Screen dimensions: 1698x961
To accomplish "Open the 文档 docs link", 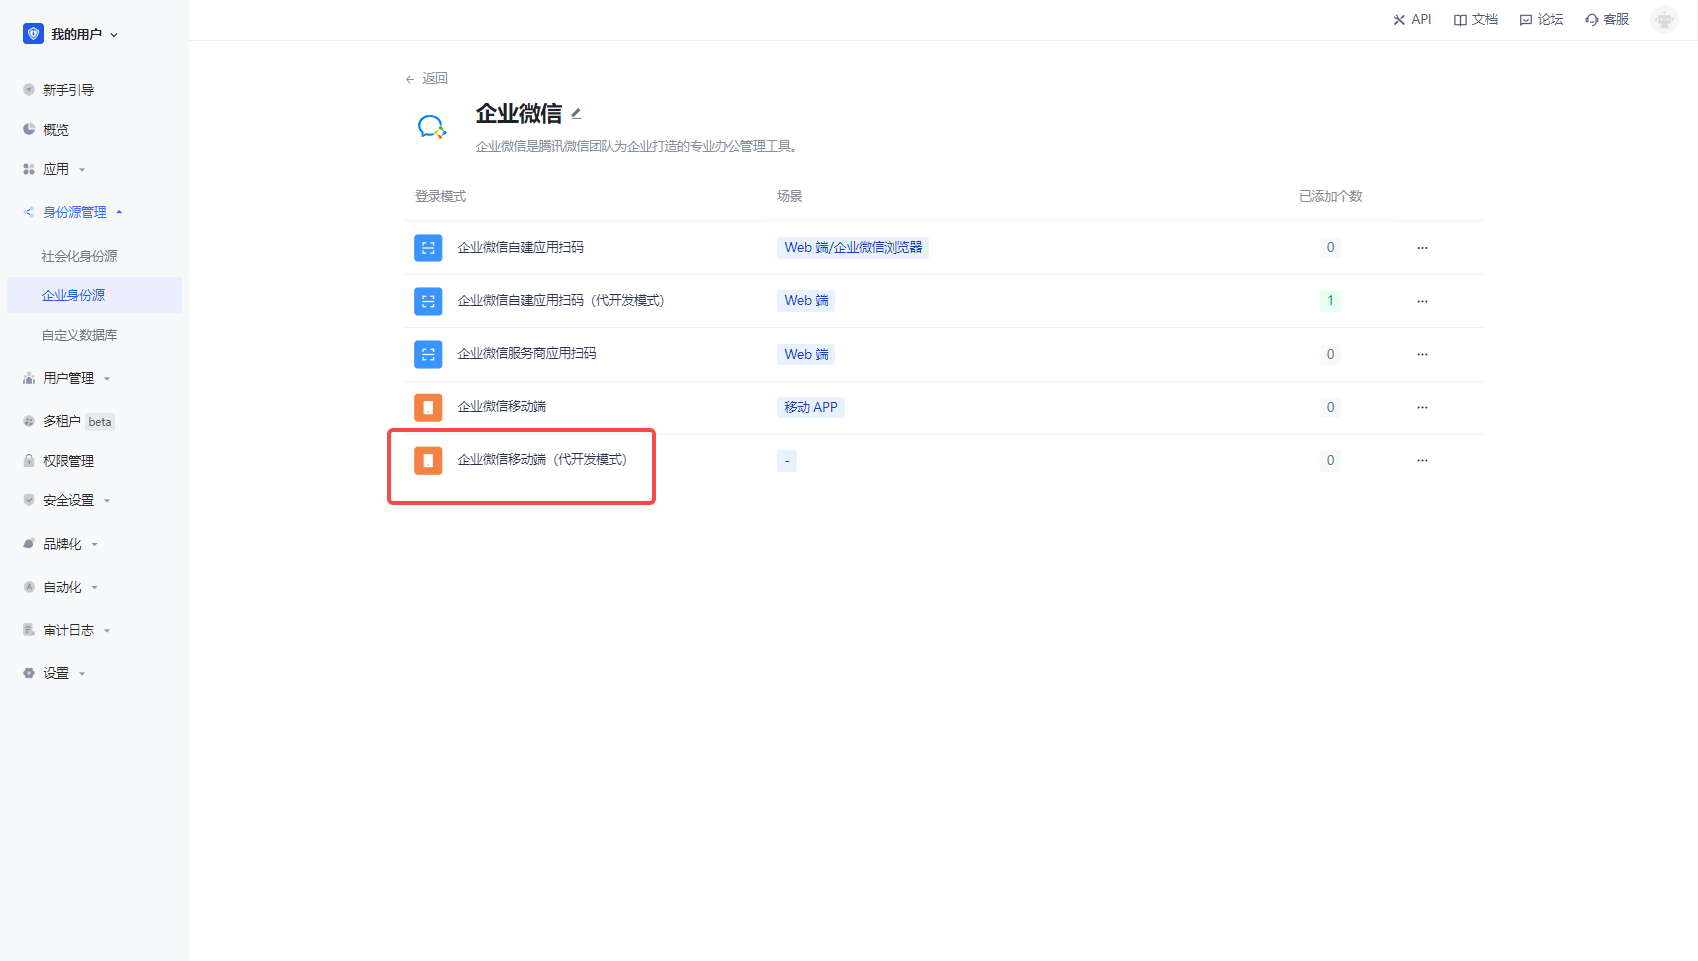I will tap(1476, 19).
